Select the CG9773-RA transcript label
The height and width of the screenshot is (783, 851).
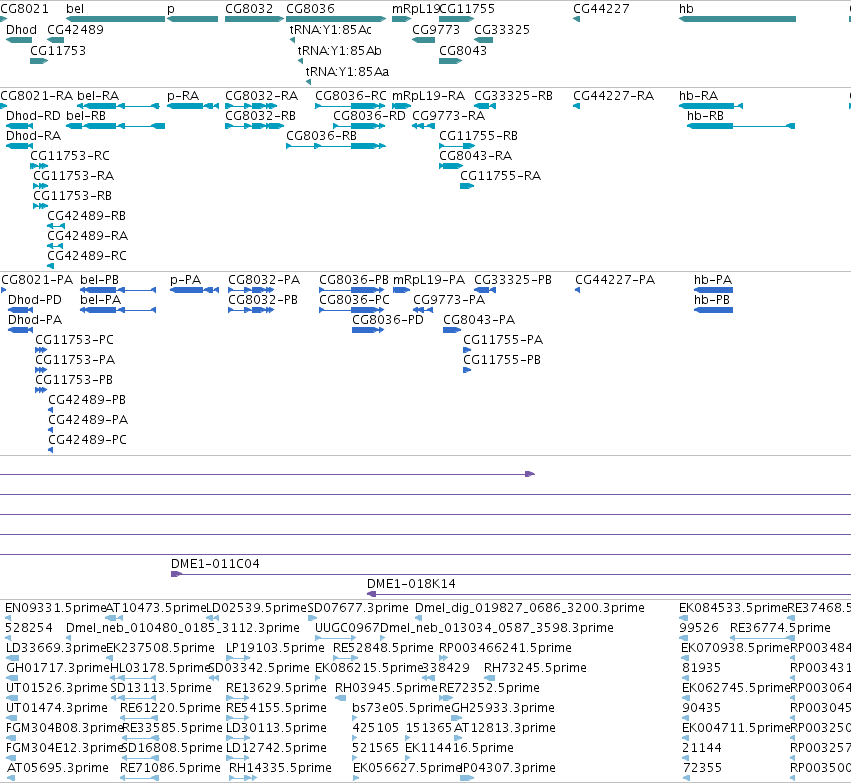(x=448, y=116)
